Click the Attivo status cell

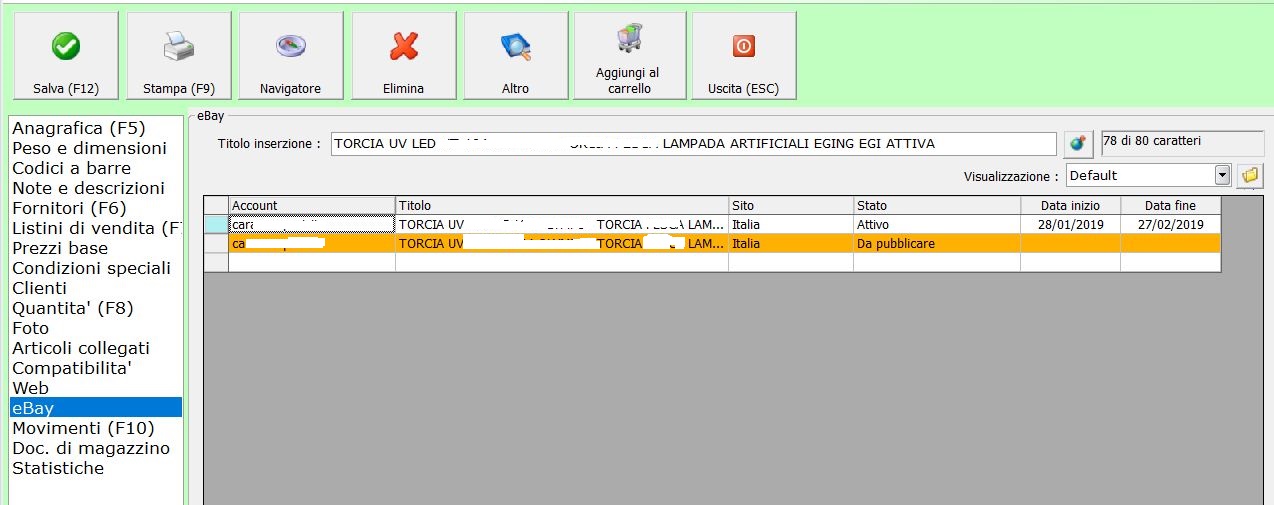[x=937, y=224]
